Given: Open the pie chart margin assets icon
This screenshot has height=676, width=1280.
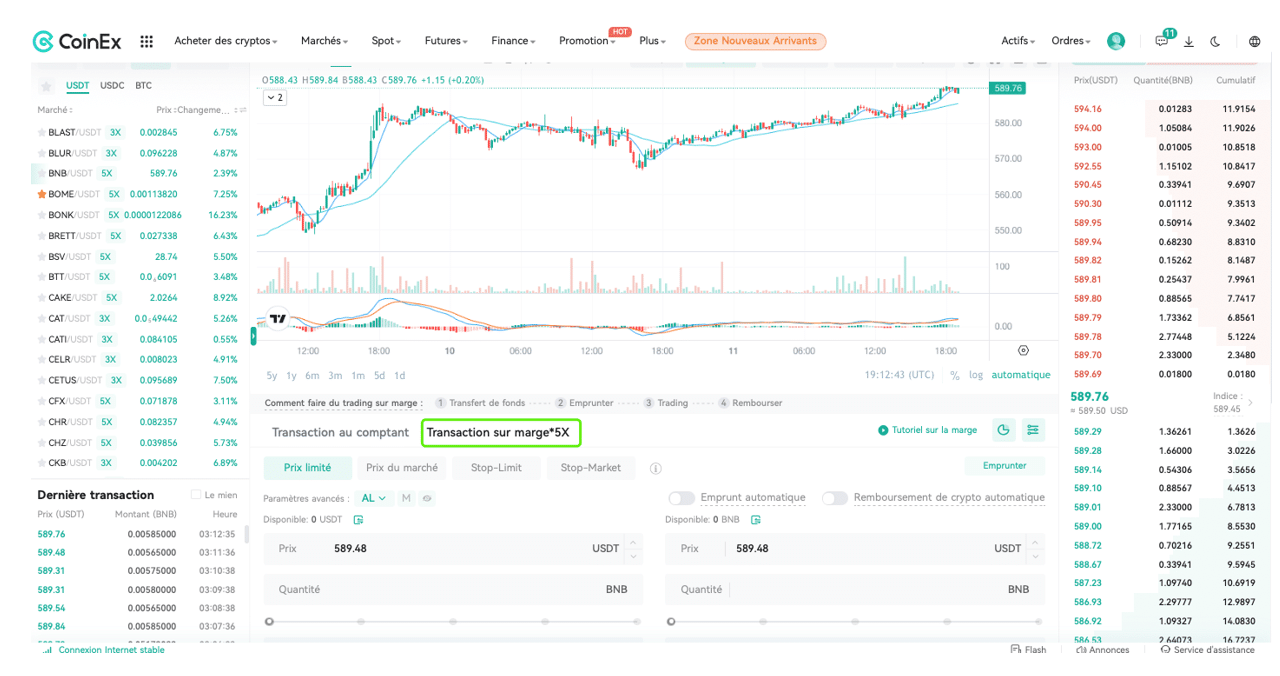Looking at the screenshot, I should (1003, 430).
